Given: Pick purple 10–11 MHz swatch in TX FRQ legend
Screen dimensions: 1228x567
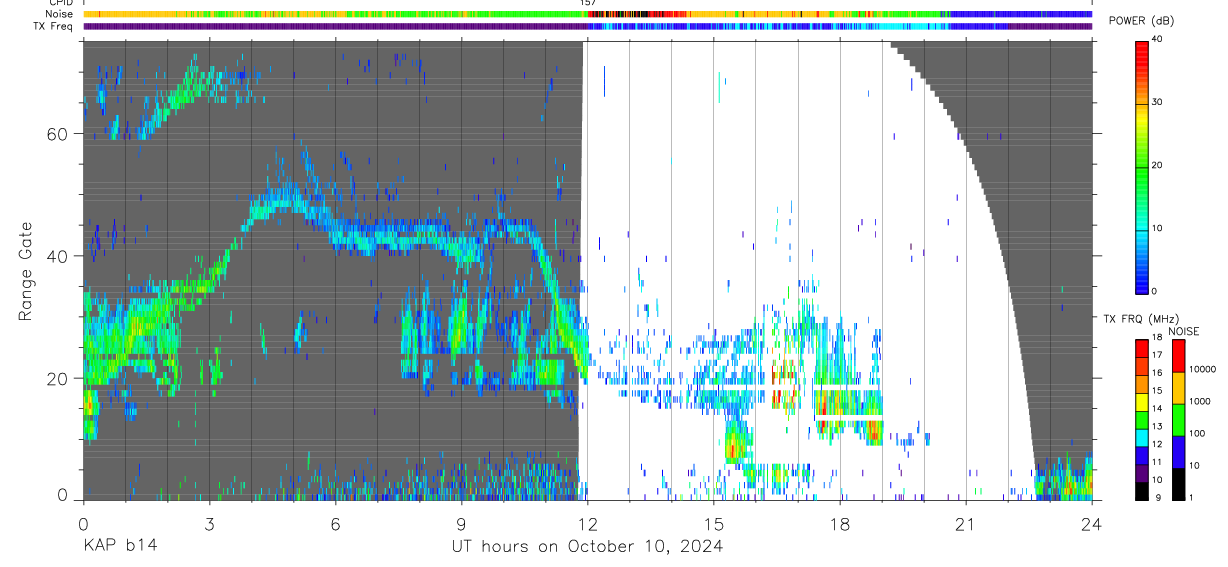Looking at the screenshot, I should click(1141, 471).
